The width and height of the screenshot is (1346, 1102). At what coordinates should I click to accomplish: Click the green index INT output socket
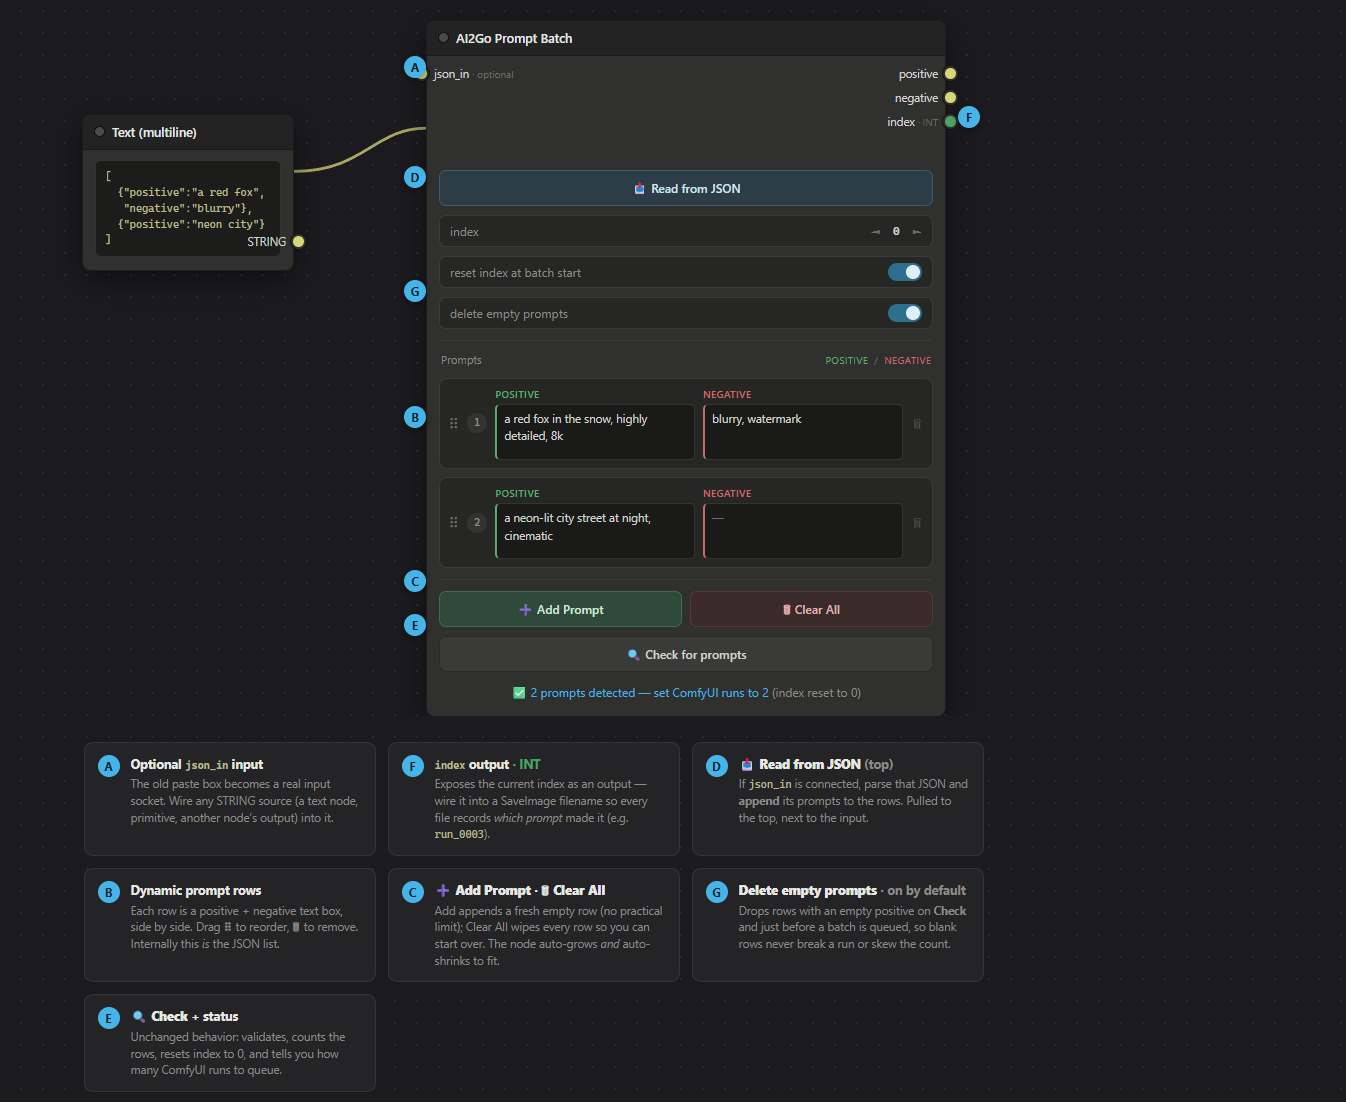[x=951, y=122]
